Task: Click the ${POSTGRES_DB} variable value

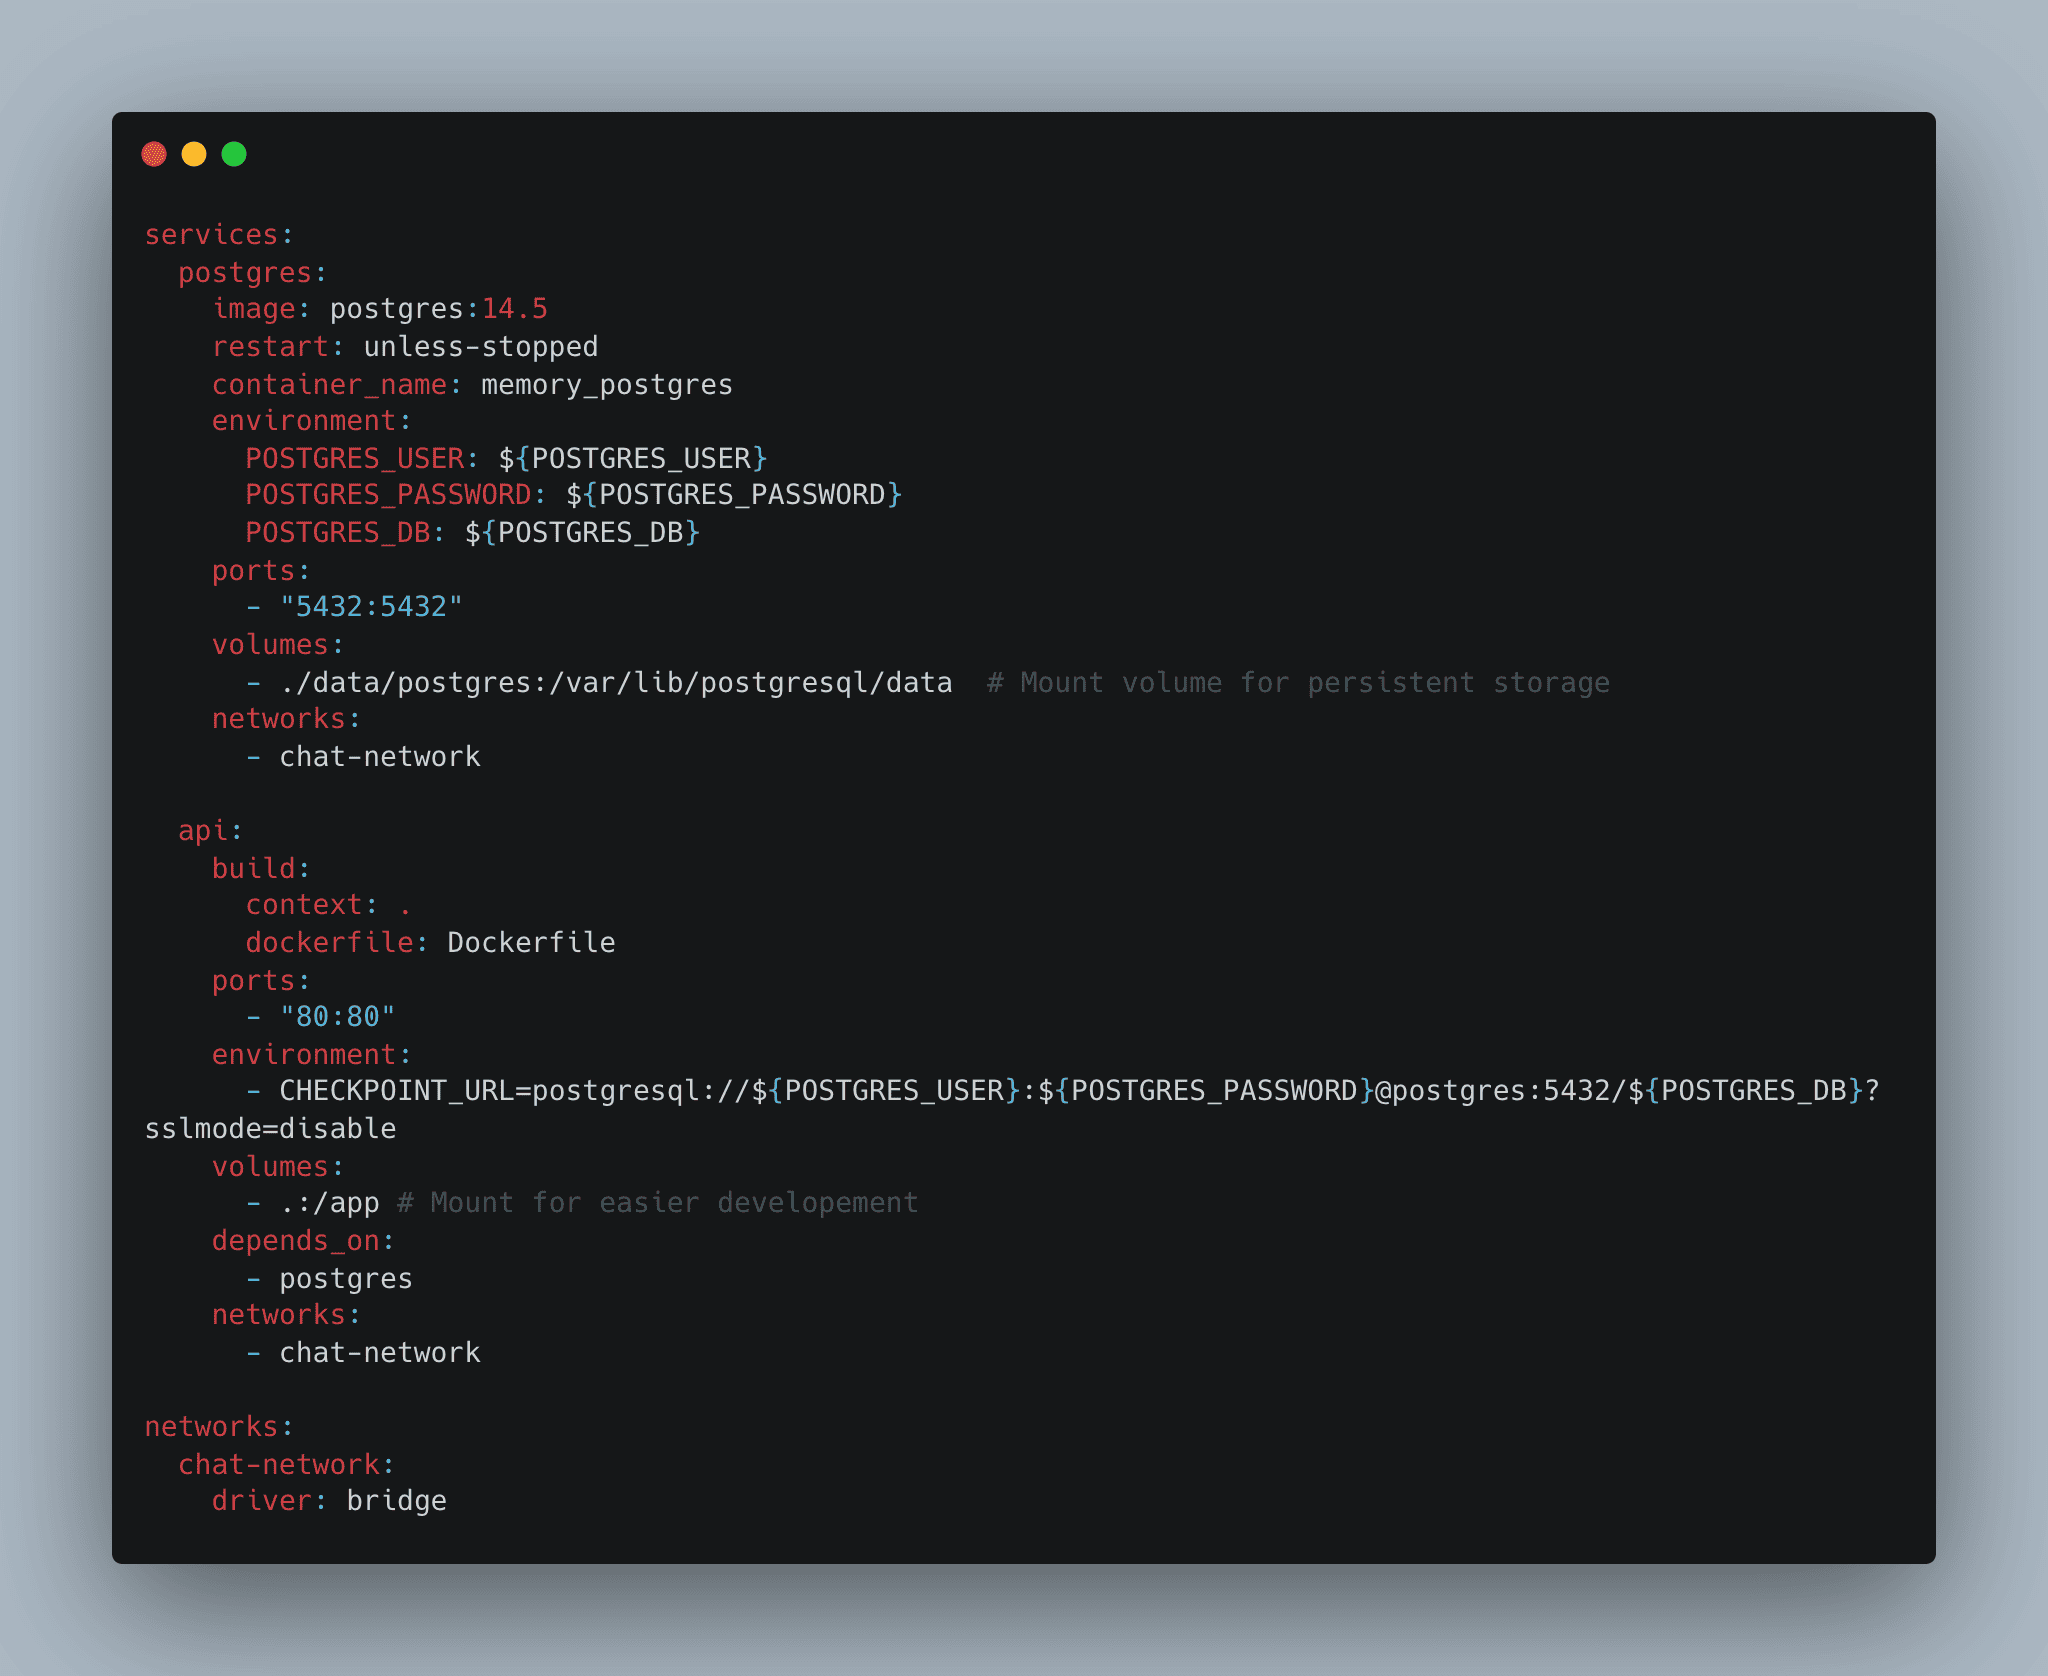Action: (x=582, y=533)
